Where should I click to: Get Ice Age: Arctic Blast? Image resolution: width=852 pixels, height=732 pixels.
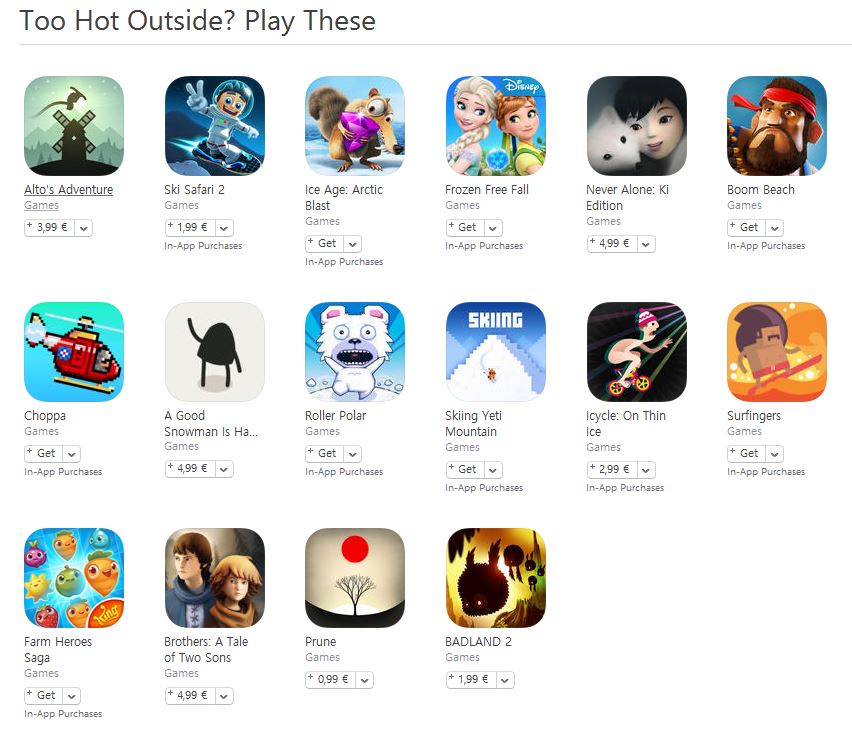[322, 243]
